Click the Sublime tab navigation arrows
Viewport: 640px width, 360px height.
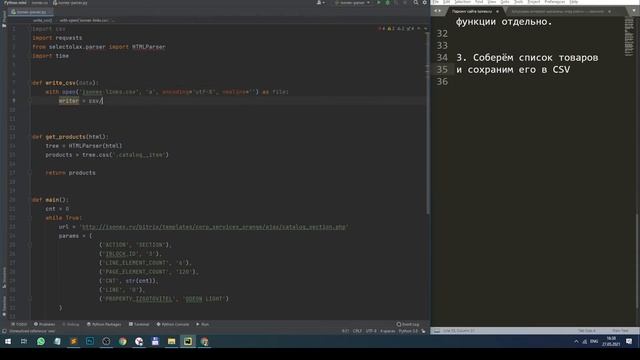tap(437, 11)
